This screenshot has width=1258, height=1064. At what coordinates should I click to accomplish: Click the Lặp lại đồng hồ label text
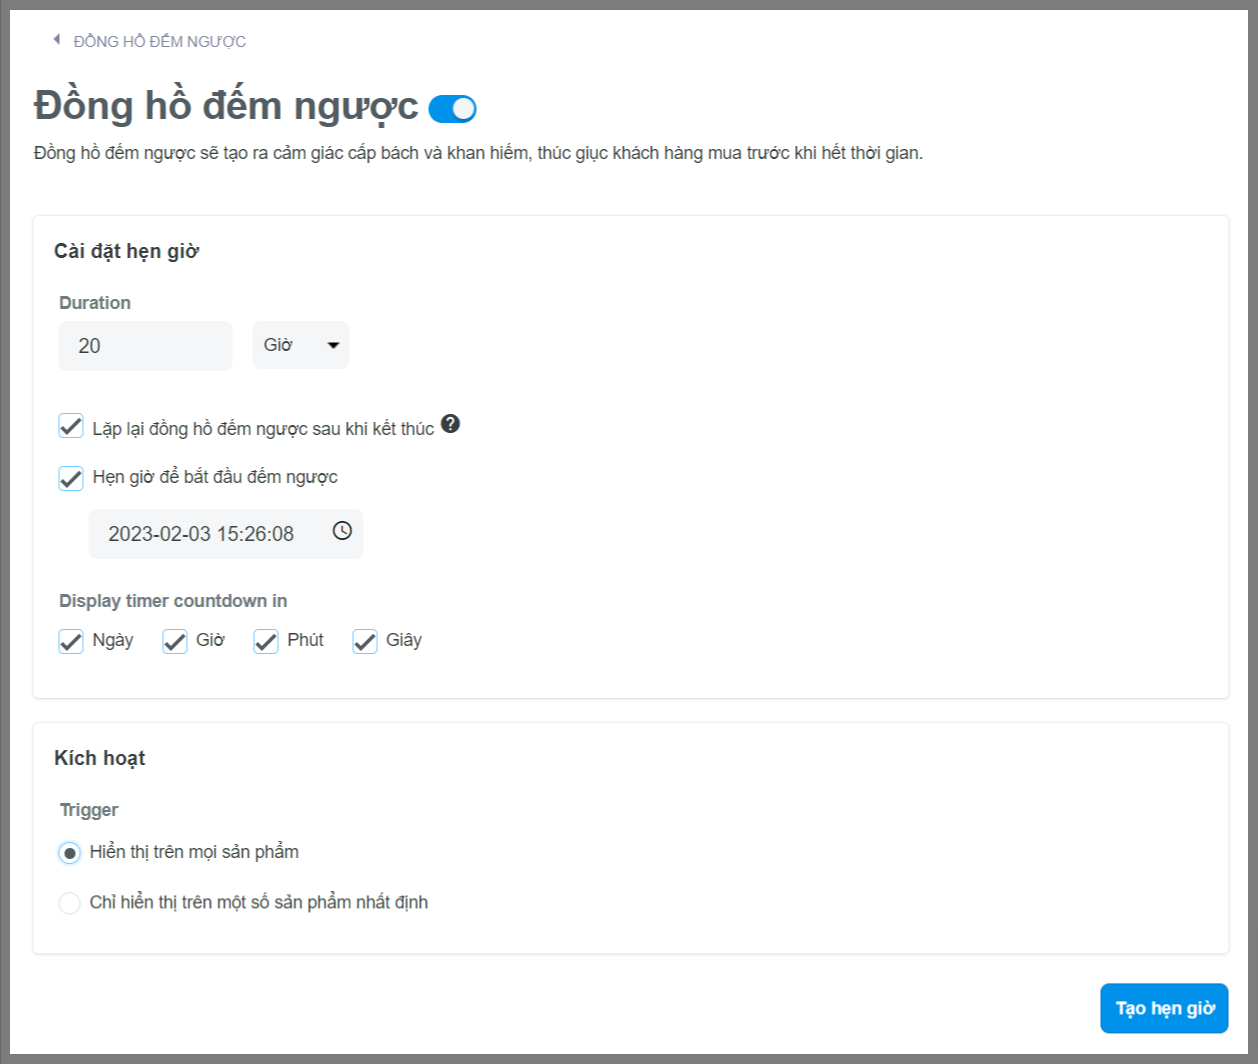263,429
